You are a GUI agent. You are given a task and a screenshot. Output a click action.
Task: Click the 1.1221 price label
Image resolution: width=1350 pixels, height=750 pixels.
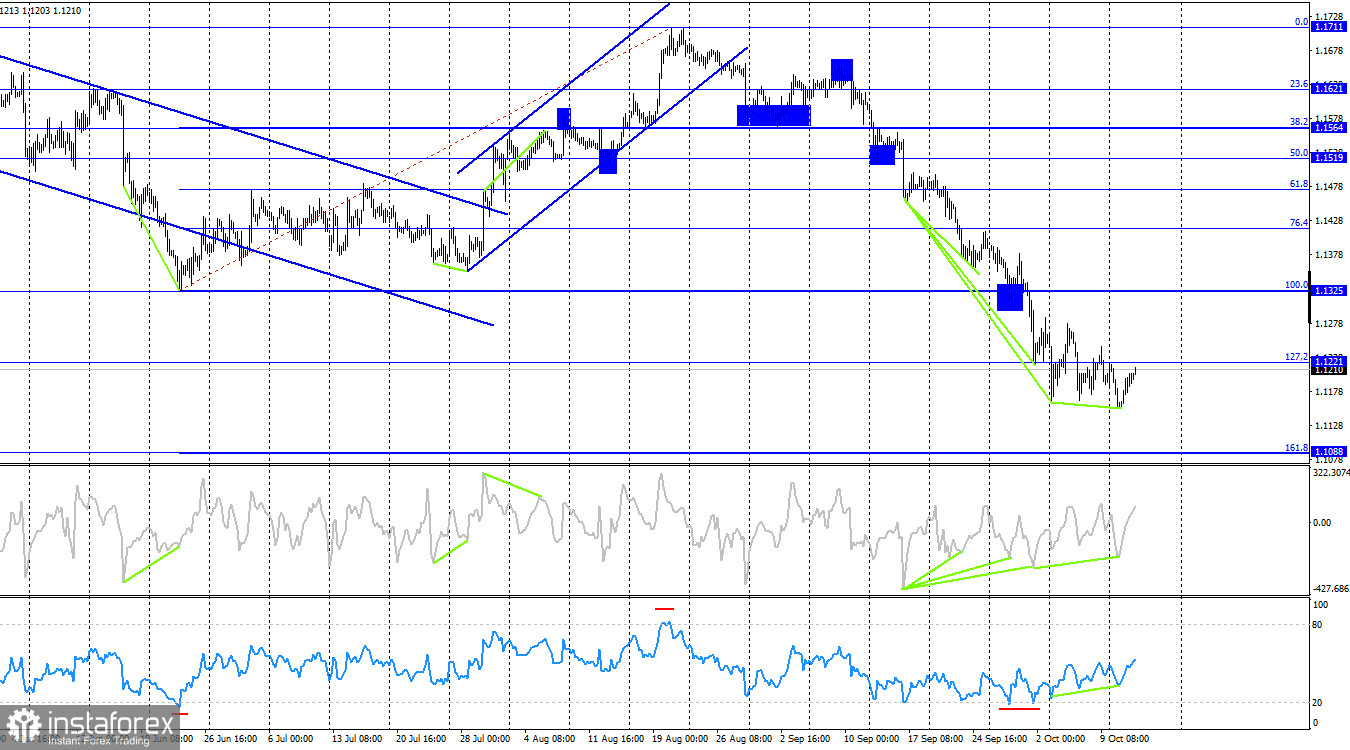1329,361
